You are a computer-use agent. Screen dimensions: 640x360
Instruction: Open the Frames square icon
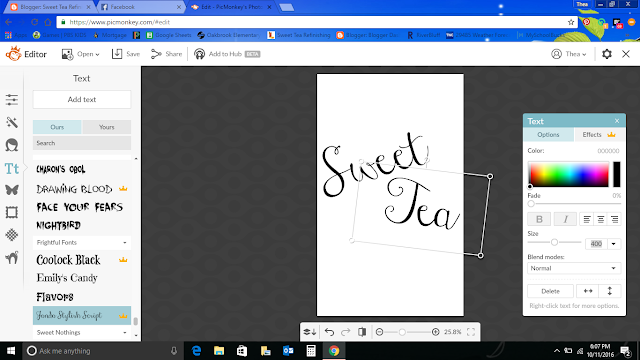[x=12, y=212]
